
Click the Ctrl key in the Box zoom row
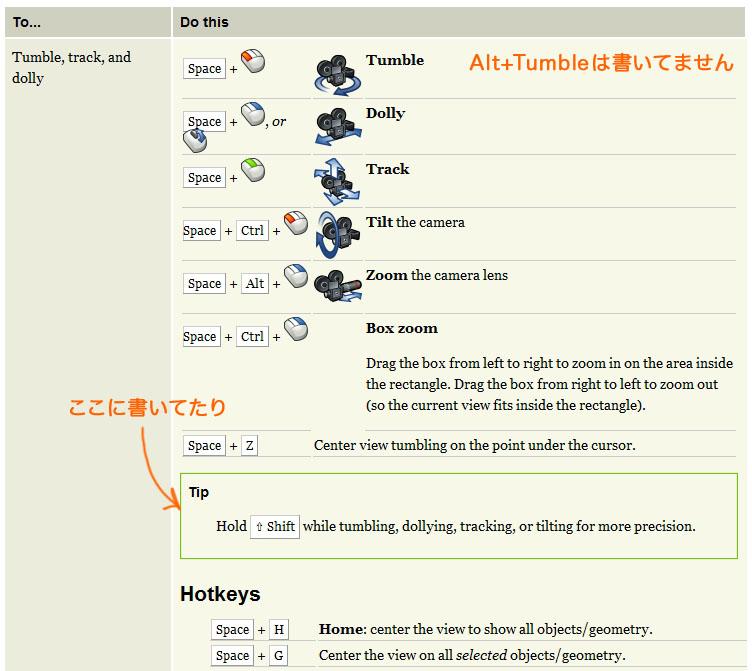point(253,337)
